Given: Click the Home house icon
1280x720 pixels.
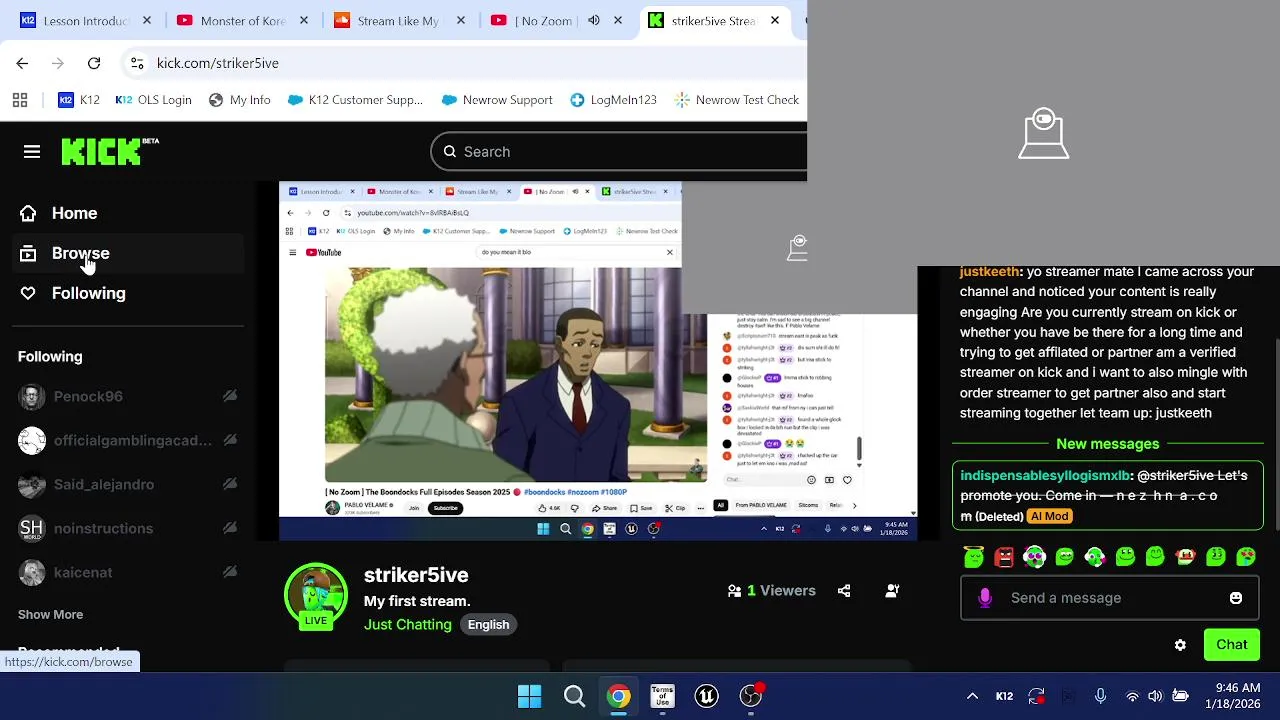Looking at the screenshot, I should tap(28, 213).
